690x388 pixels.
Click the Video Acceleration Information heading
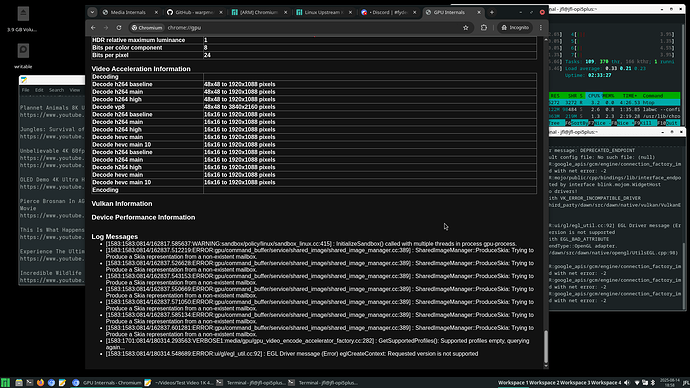coord(141,69)
